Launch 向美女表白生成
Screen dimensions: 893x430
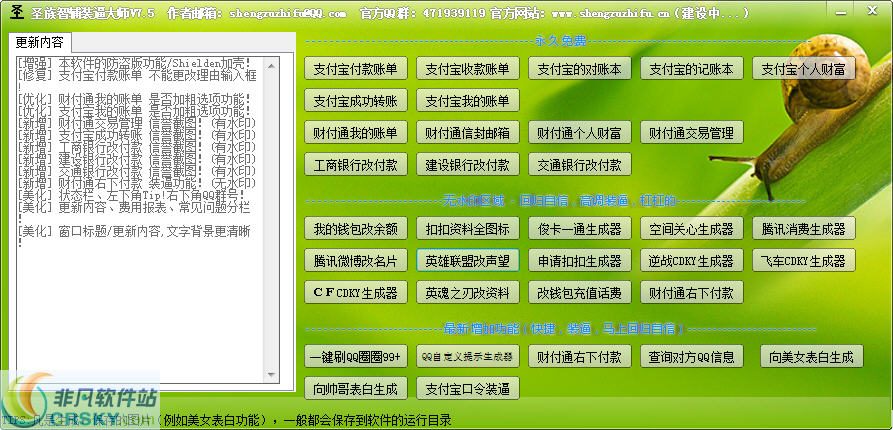click(x=812, y=356)
